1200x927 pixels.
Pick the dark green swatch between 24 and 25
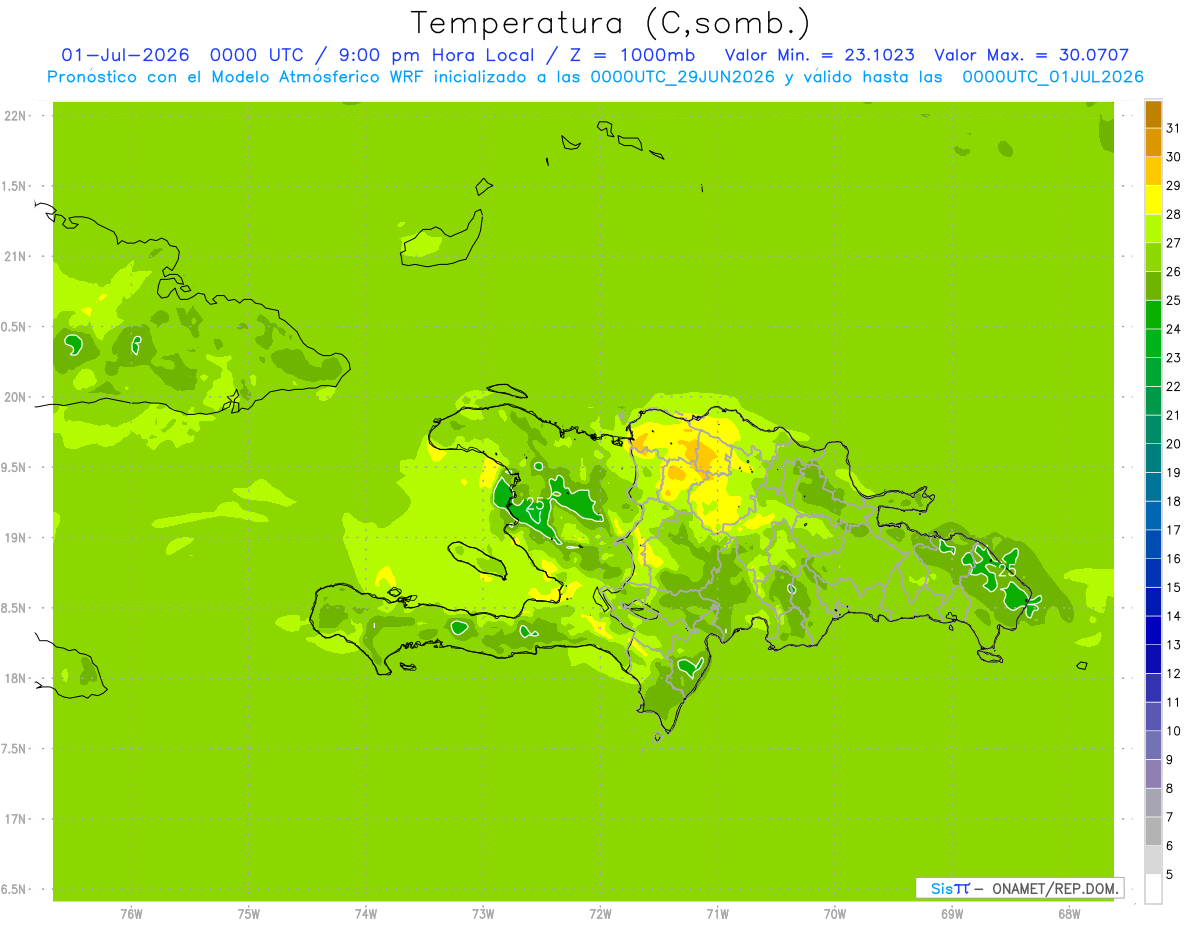(1153, 315)
